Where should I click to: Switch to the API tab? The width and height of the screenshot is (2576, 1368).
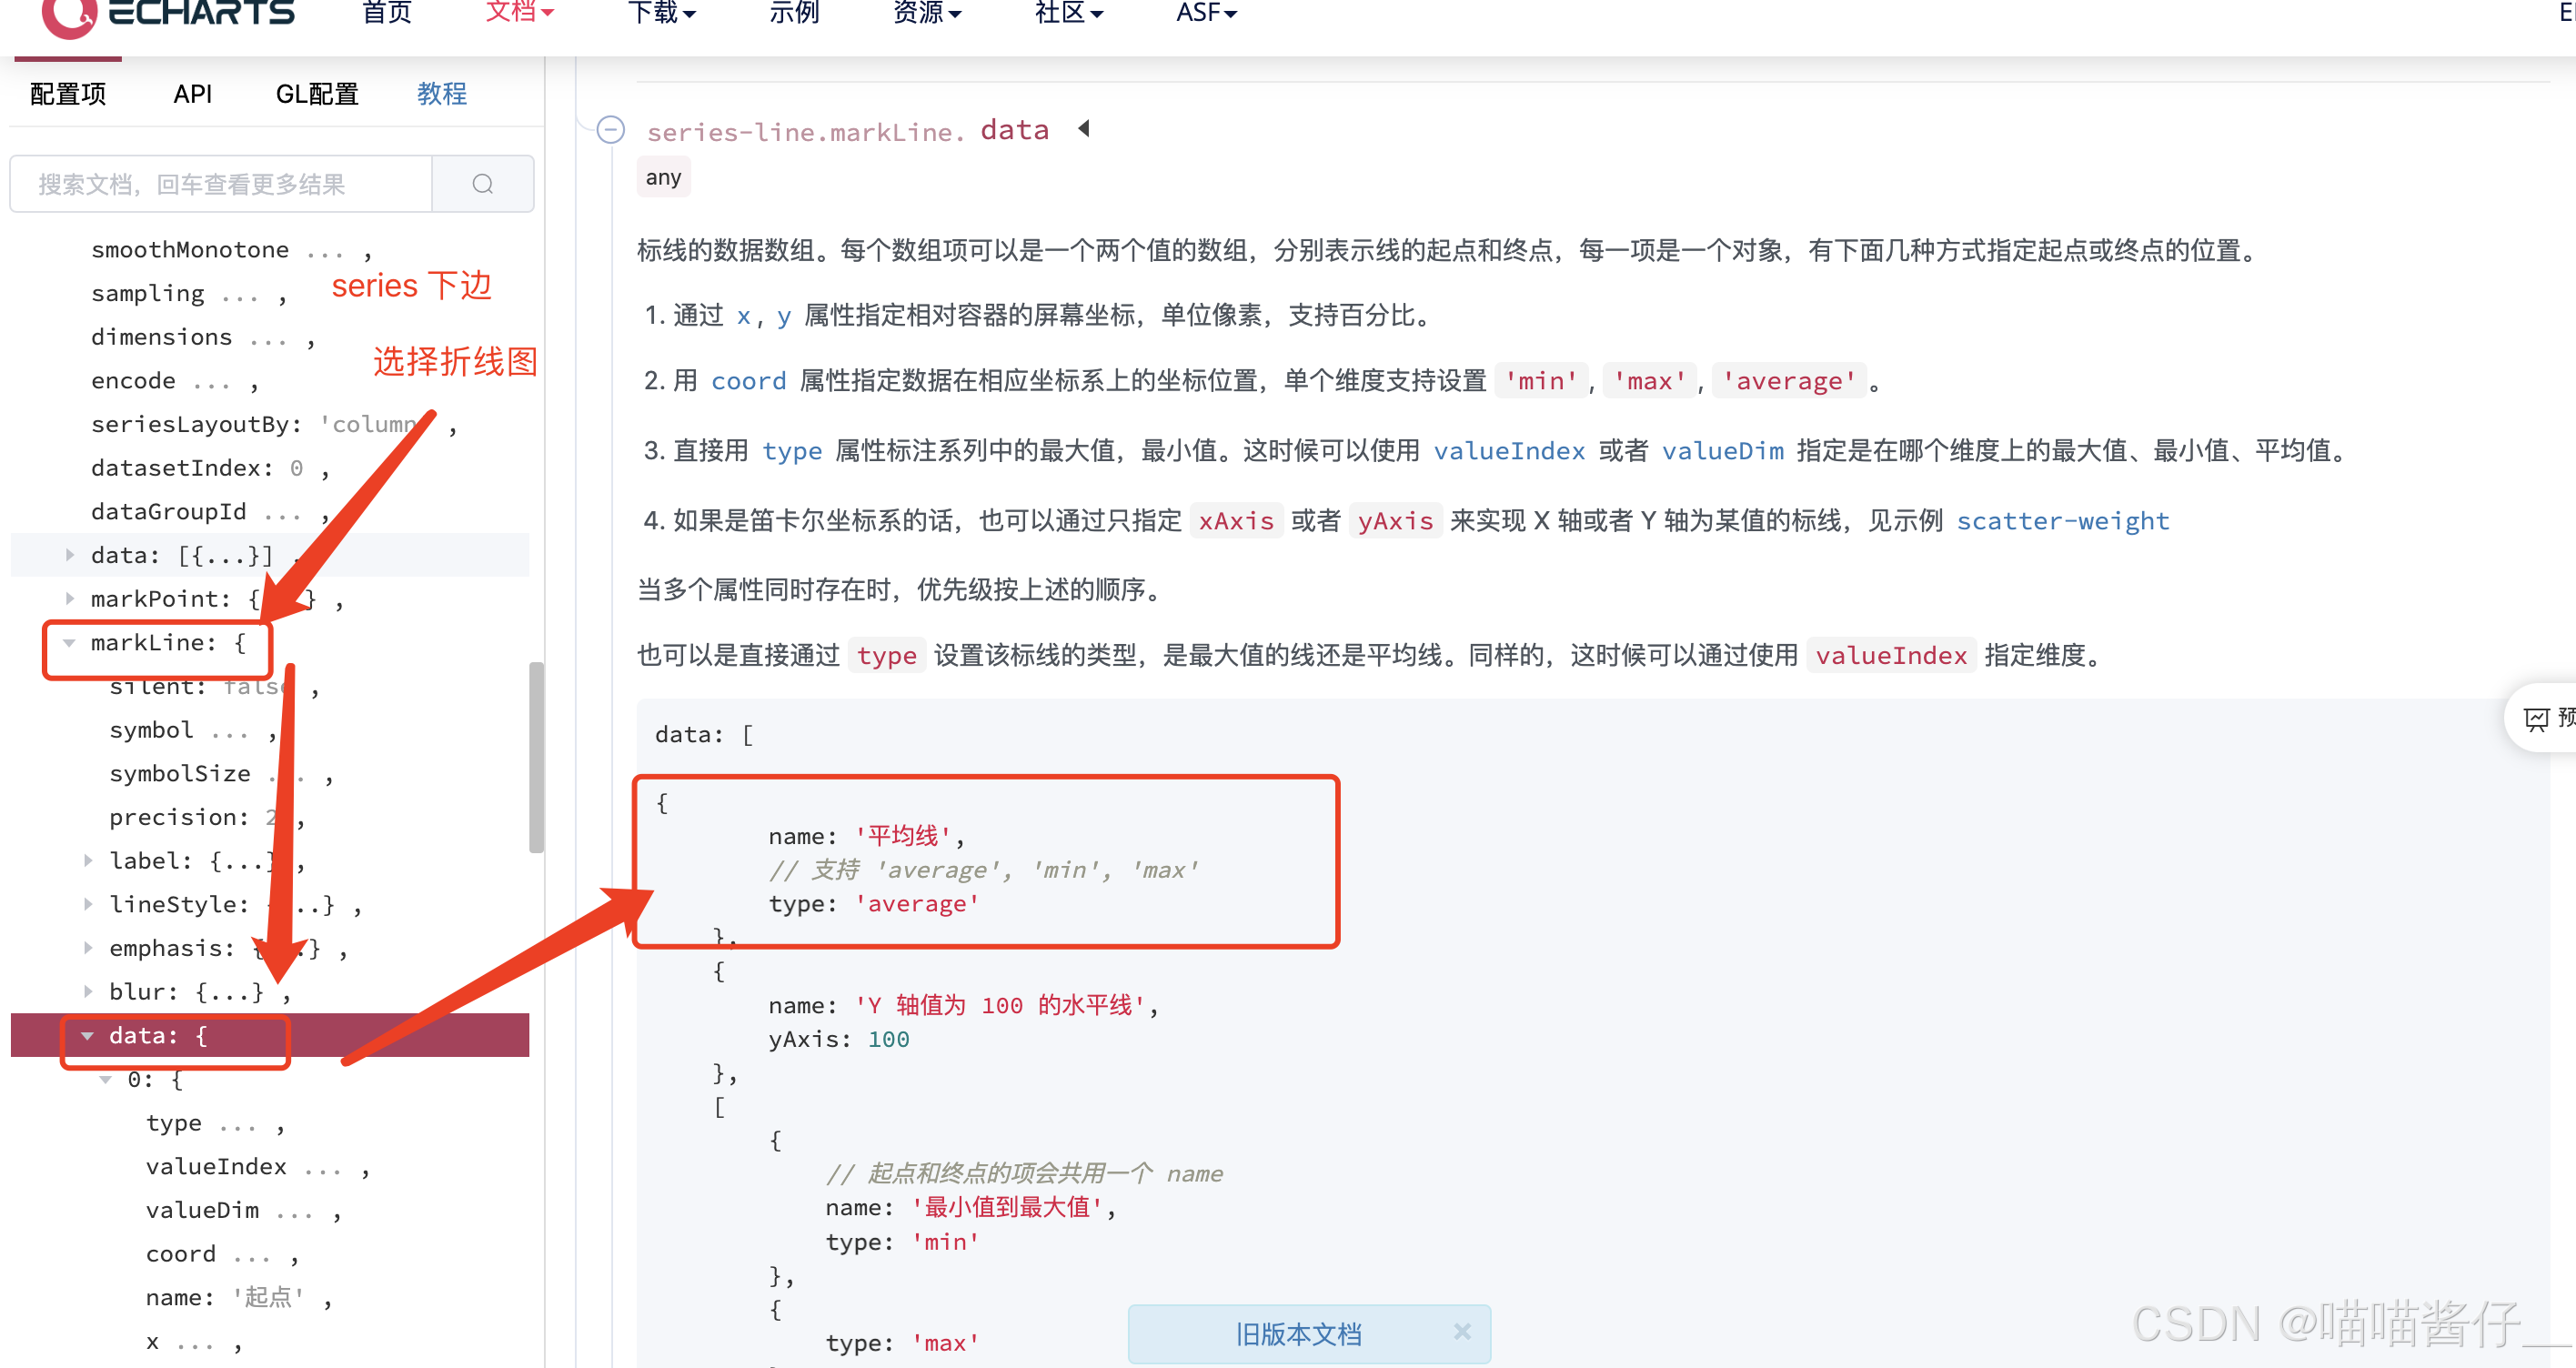point(192,94)
